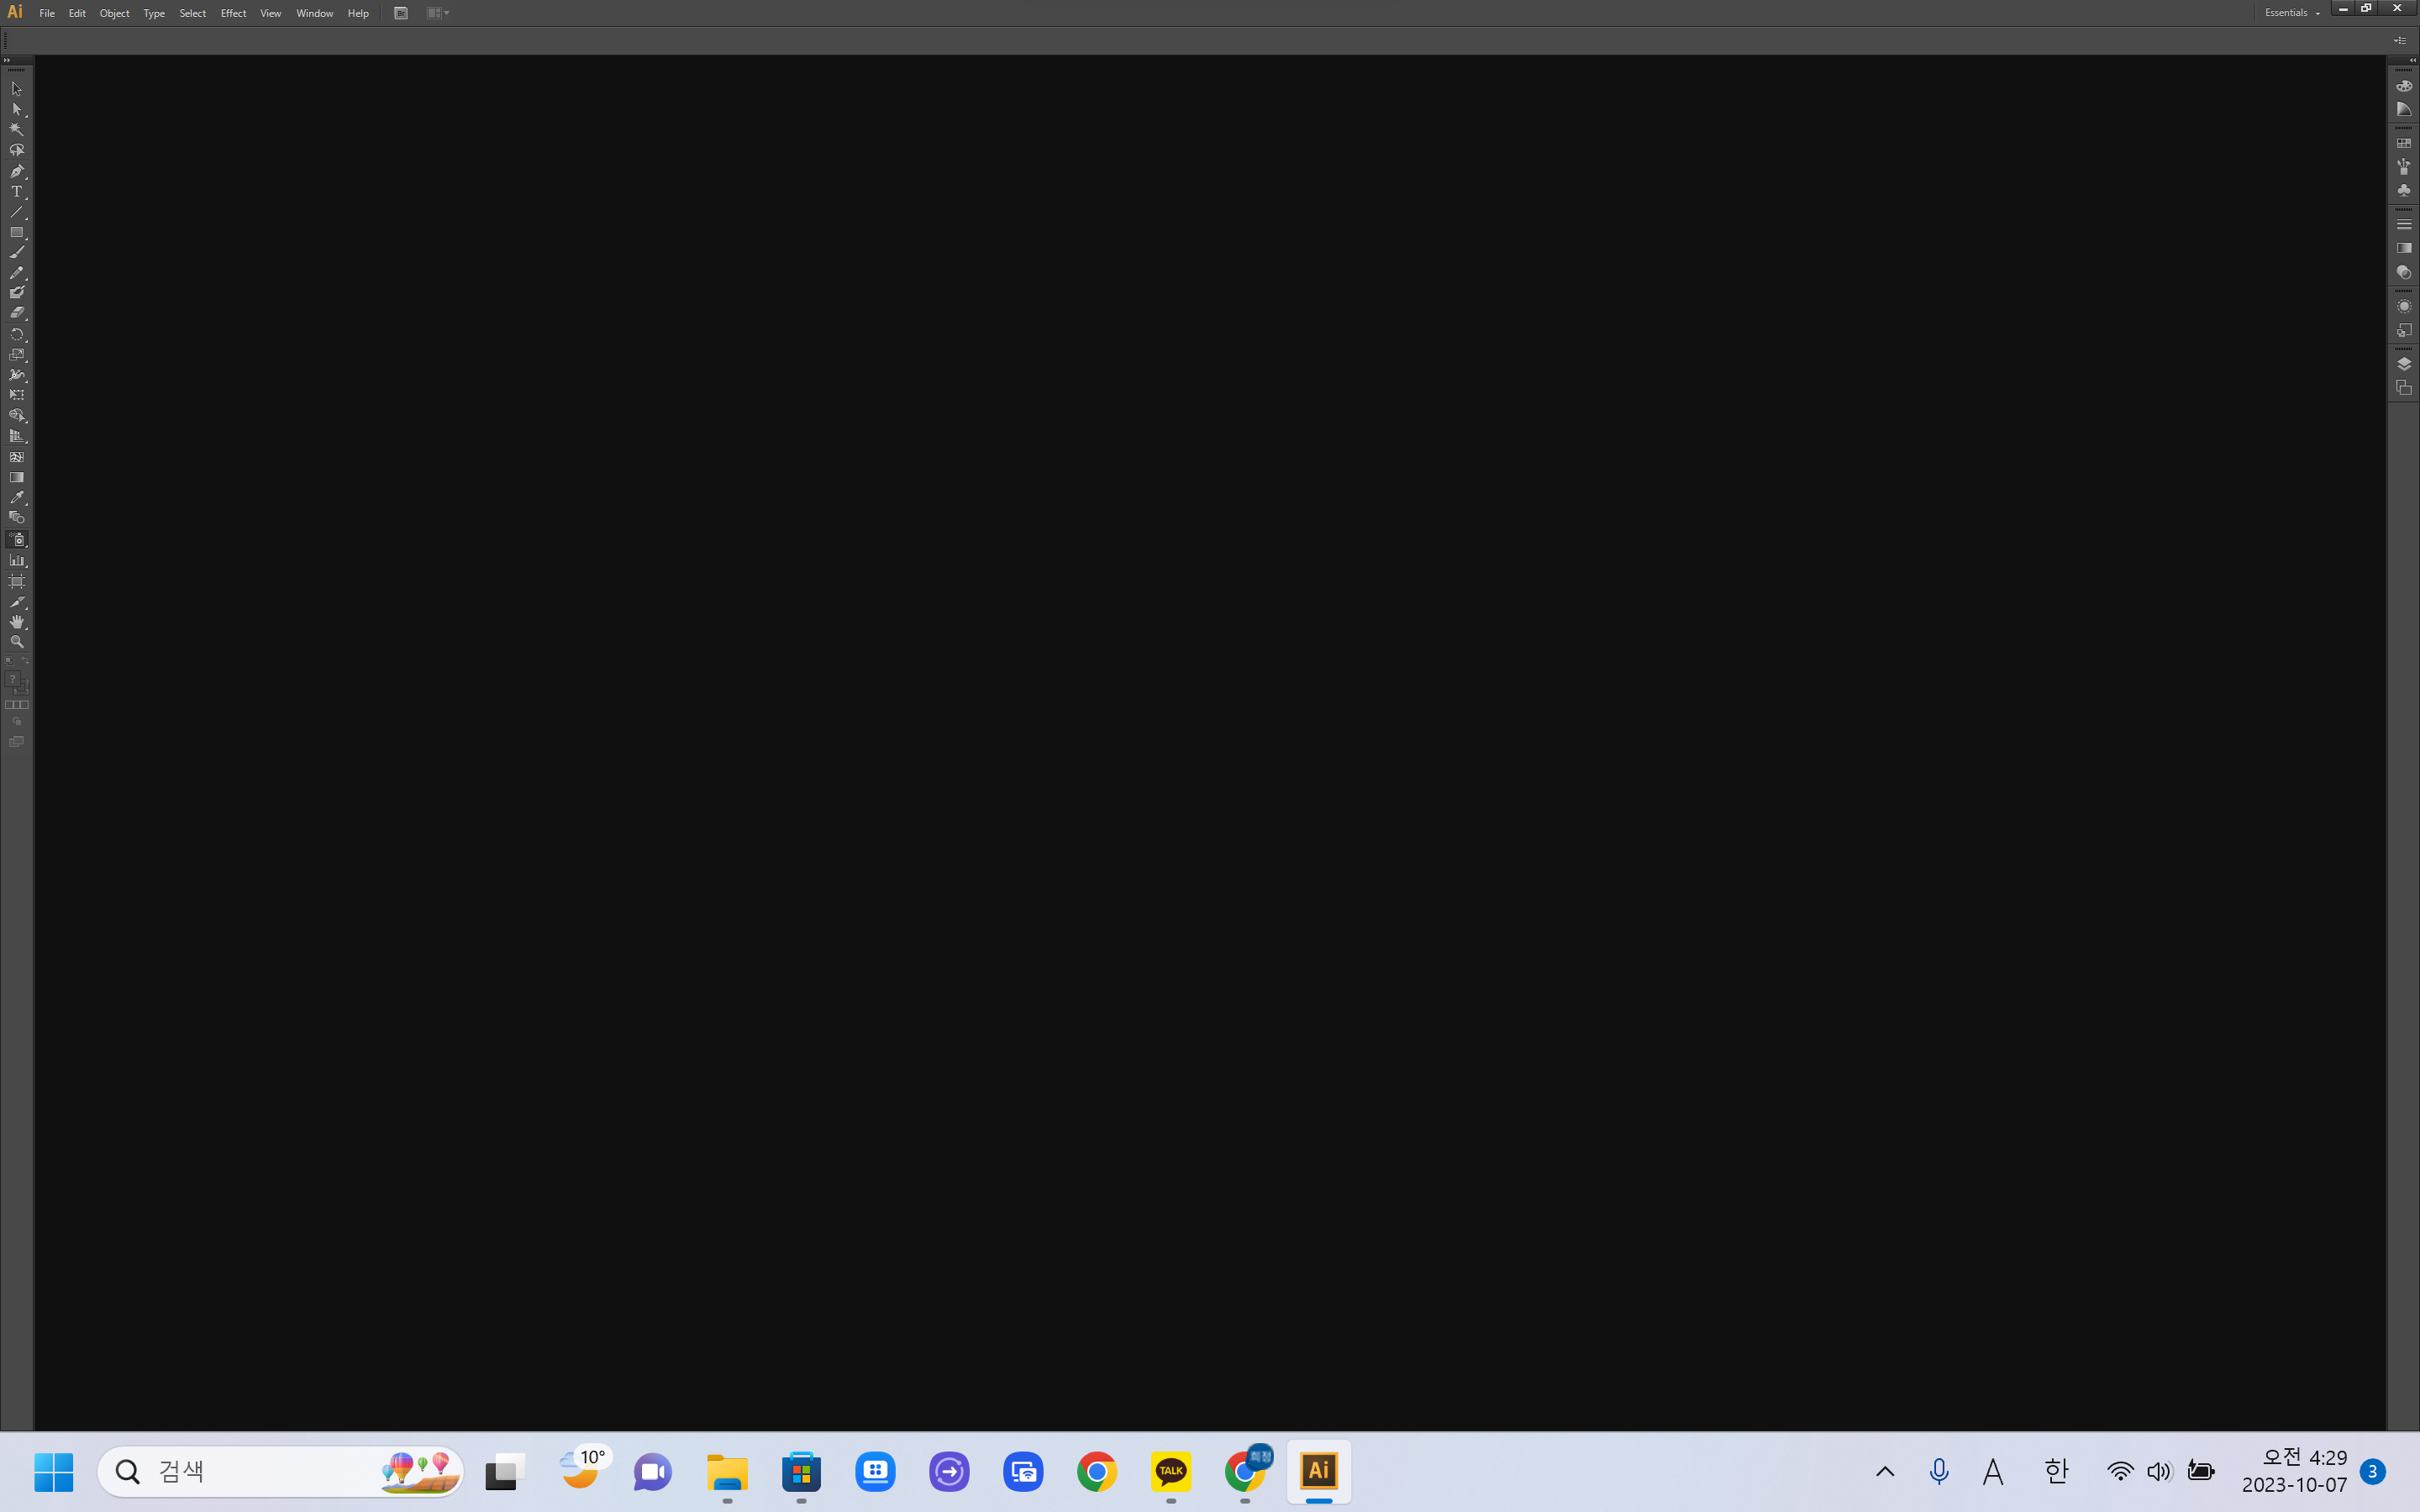Image resolution: width=2420 pixels, height=1512 pixels.
Task: Click the Object menu item
Action: (x=115, y=14)
